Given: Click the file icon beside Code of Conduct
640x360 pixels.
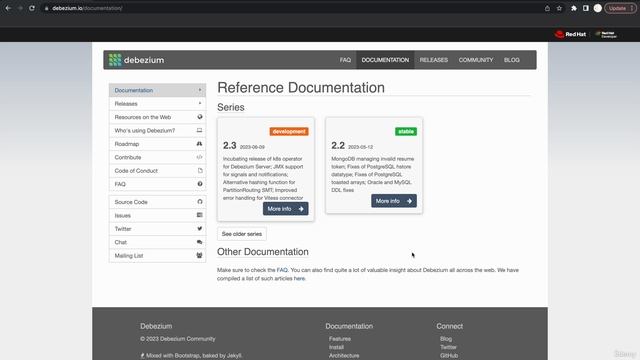Looking at the screenshot, I should (200, 171).
